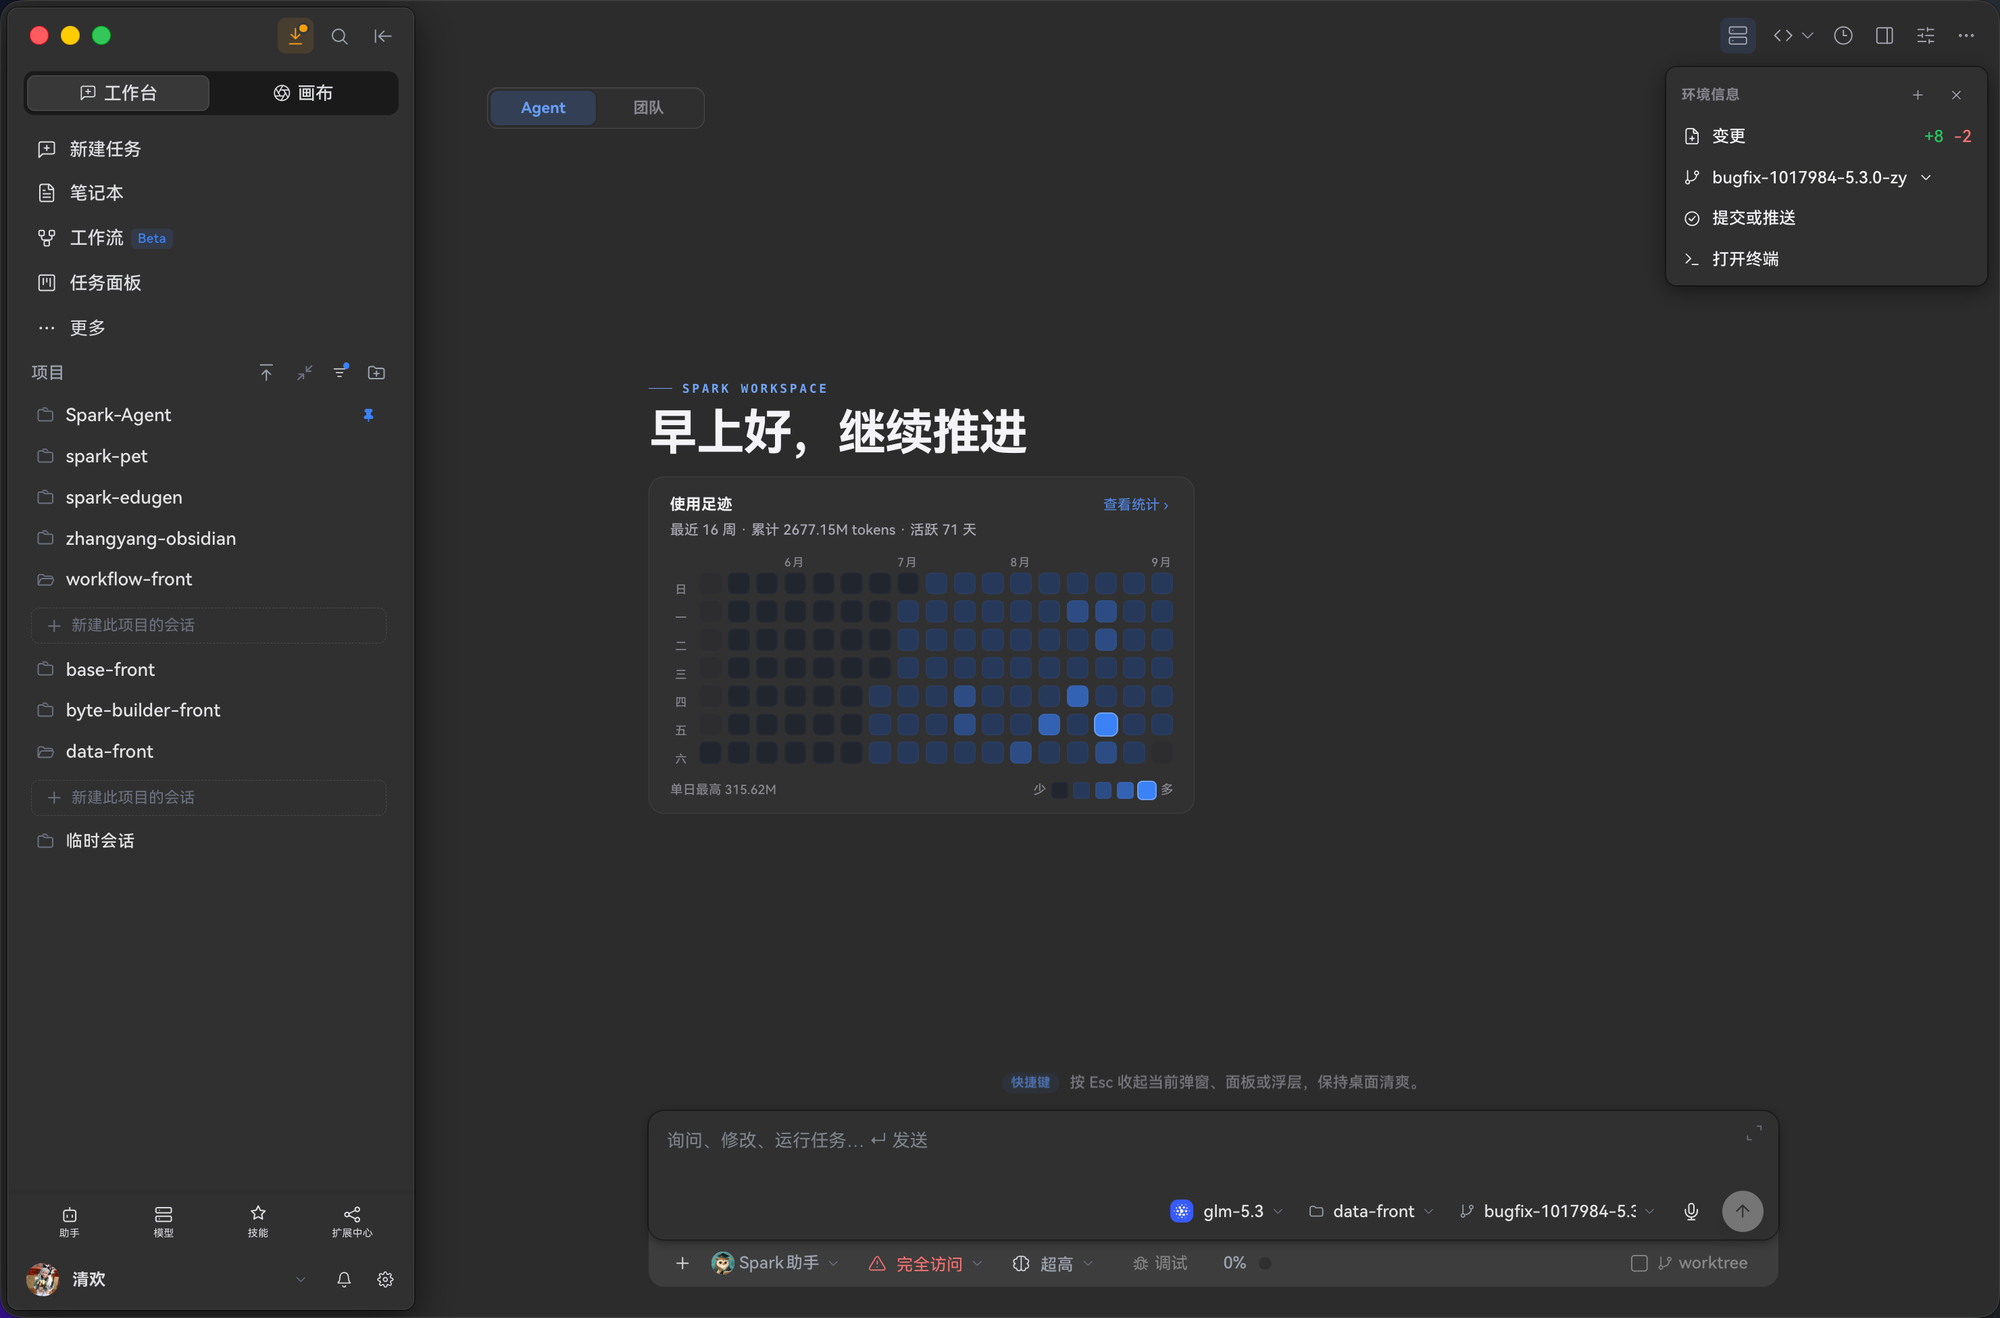Click the download updates icon in the sidebar header
The height and width of the screenshot is (1318, 2000).
(x=295, y=36)
